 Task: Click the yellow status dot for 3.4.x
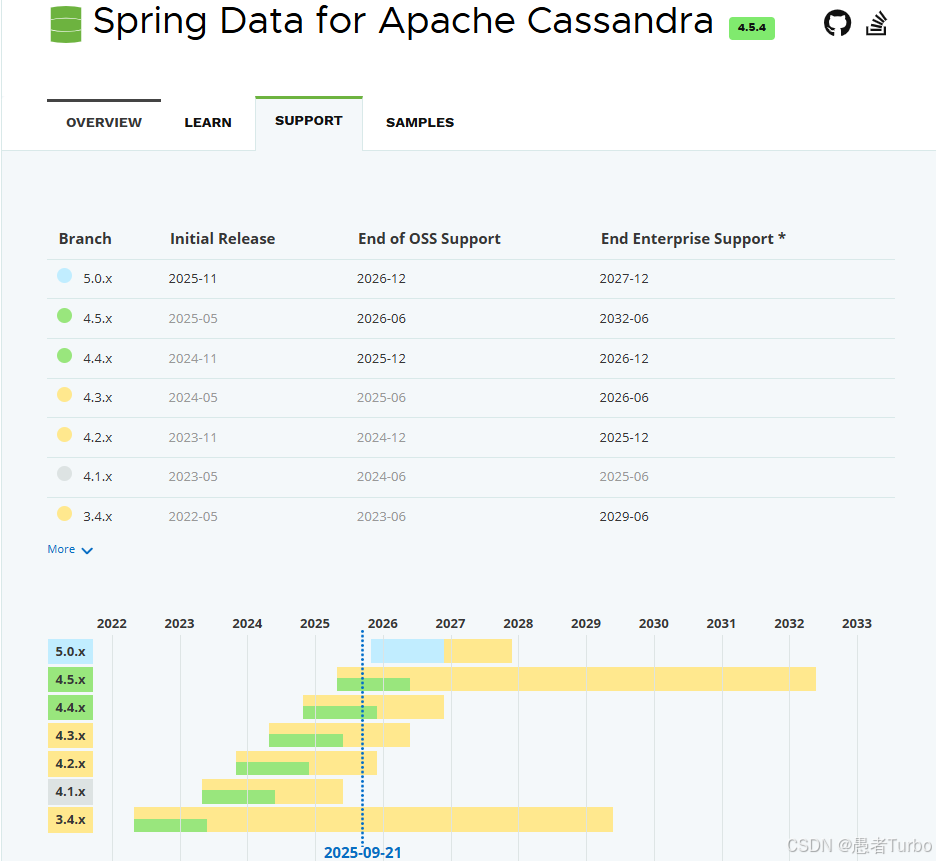pyautogui.click(x=64, y=514)
